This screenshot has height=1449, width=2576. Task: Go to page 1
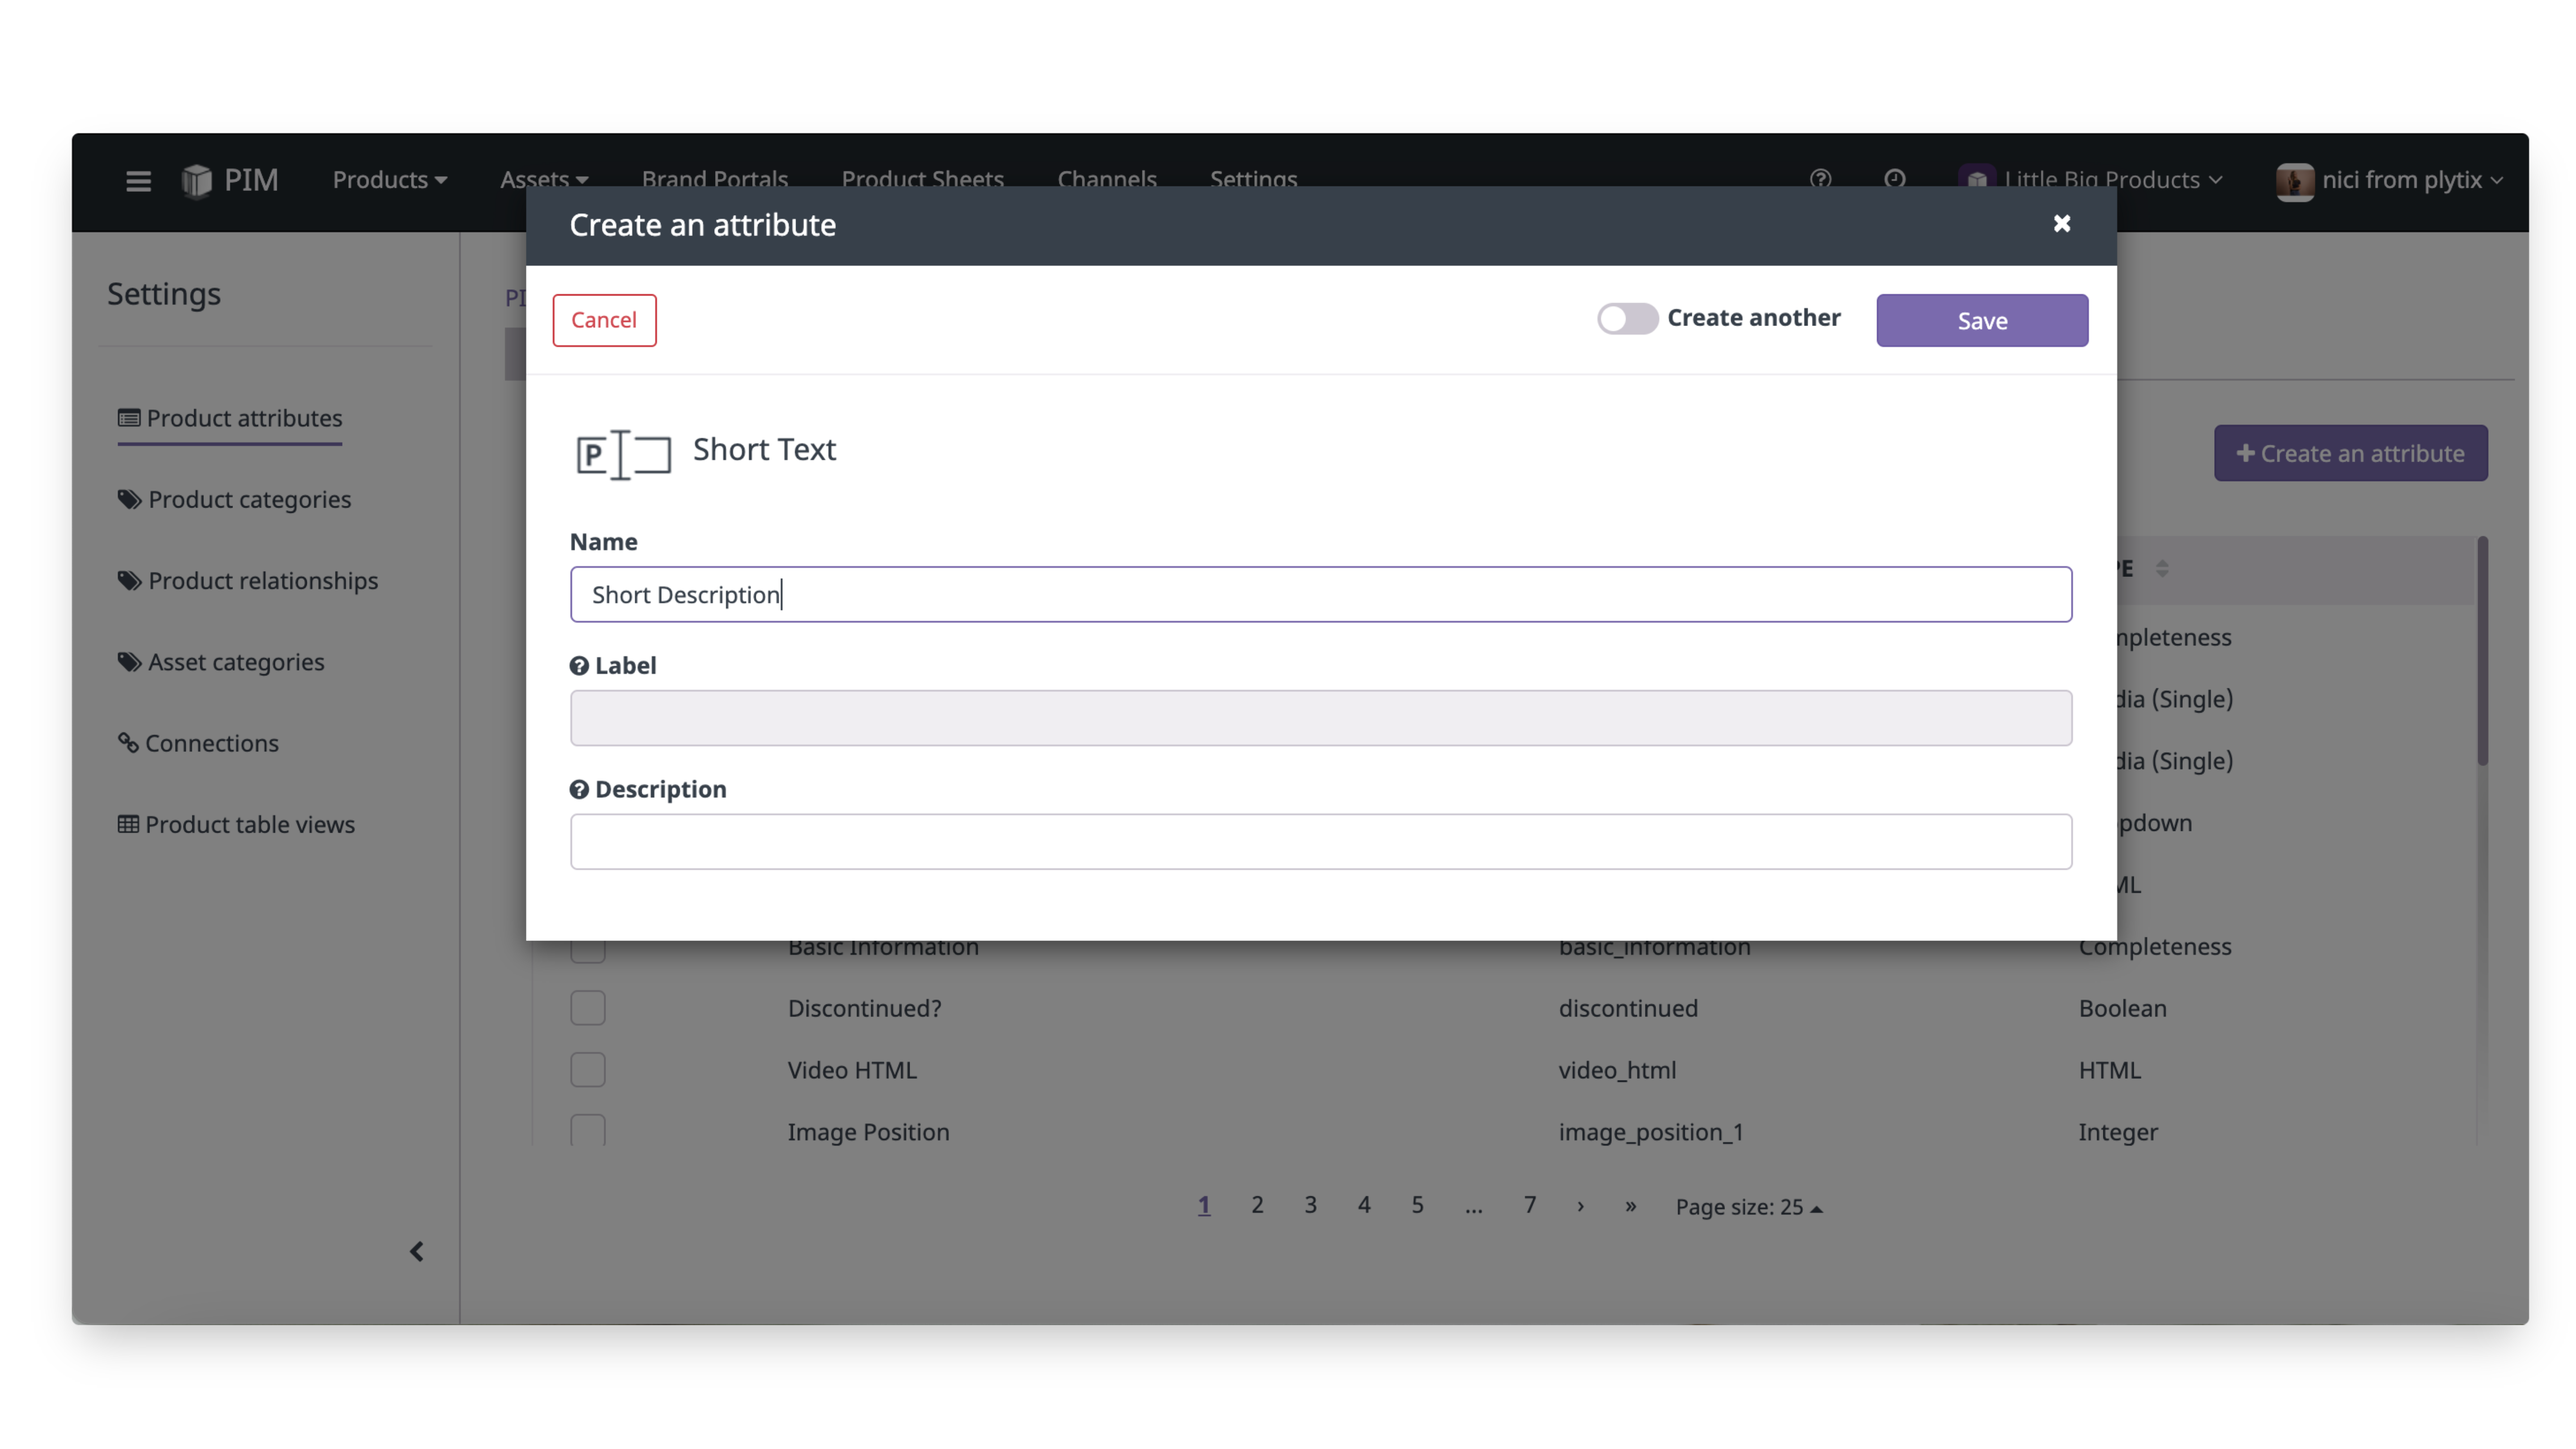click(1204, 1206)
